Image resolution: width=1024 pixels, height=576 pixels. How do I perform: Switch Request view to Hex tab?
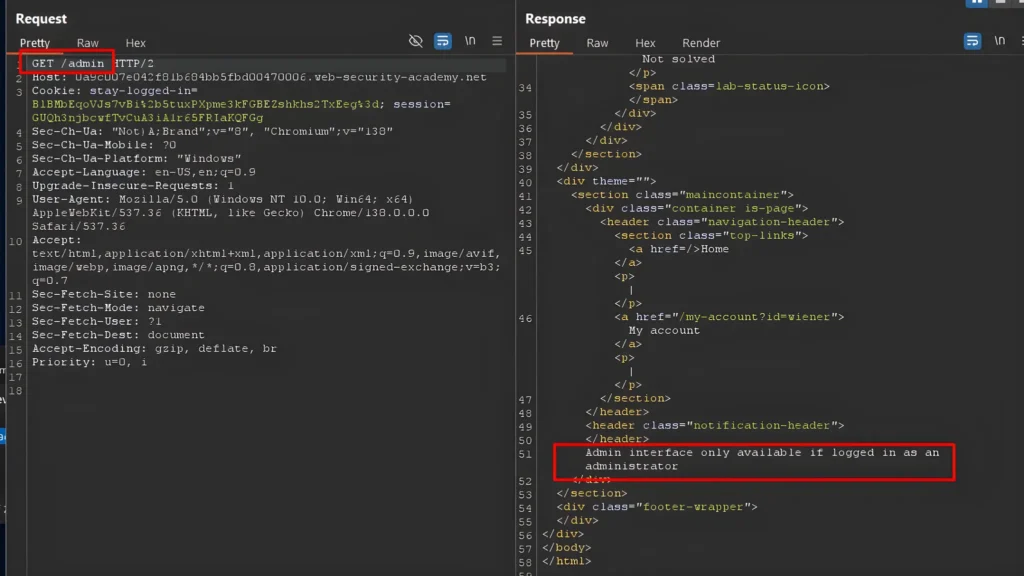[136, 43]
